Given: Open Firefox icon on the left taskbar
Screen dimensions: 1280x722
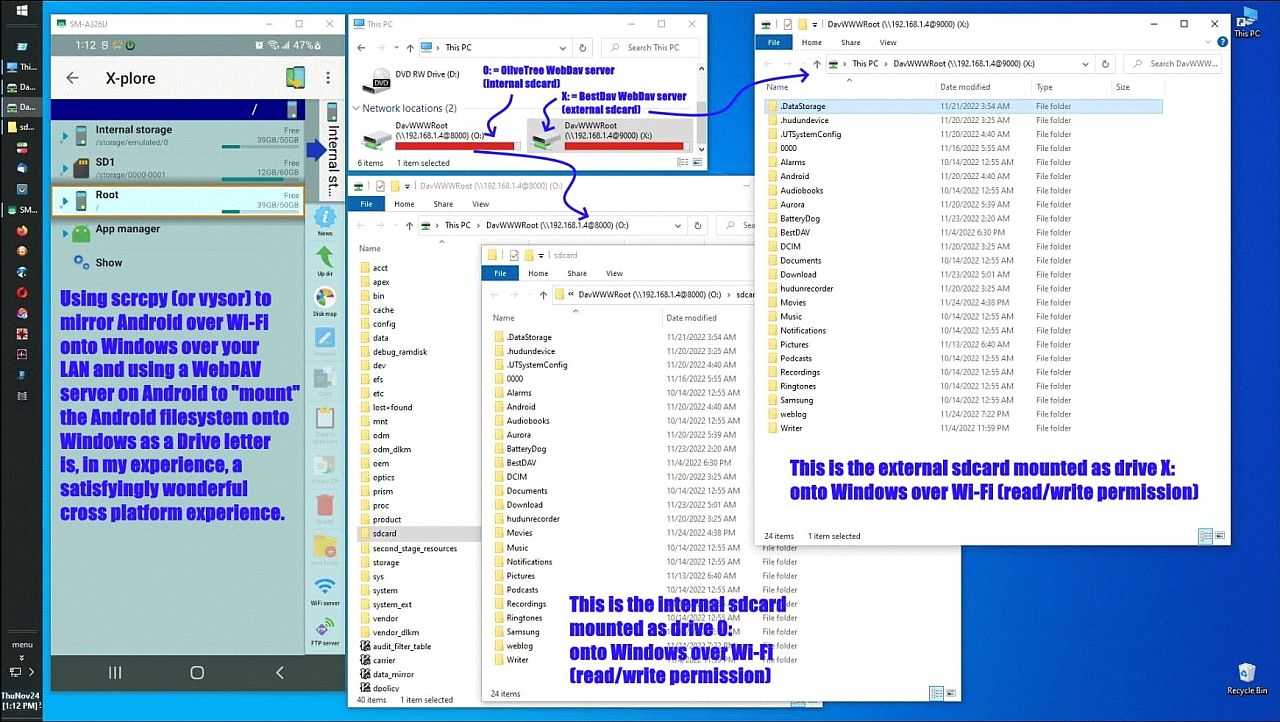Looking at the screenshot, I should pos(22,230).
